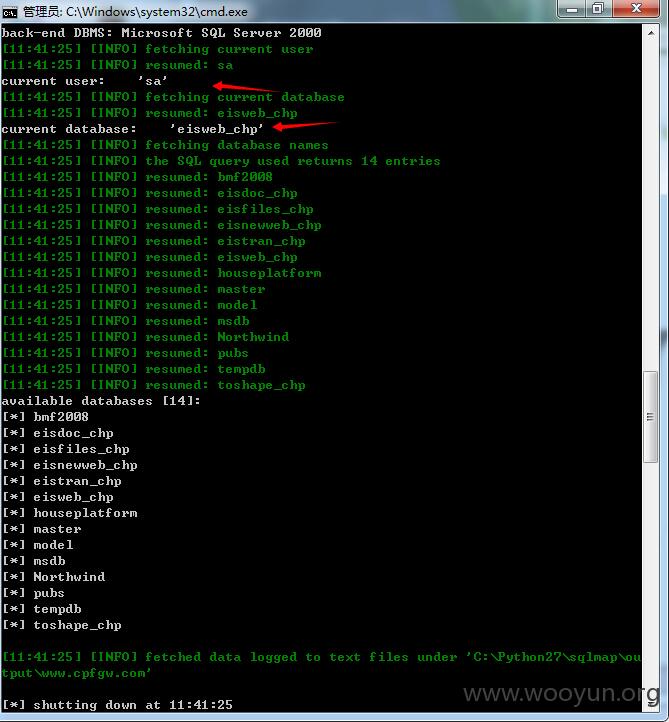This screenshot has height=722, width=669.
Task: Click the log line 'fetching current database'
Action: (x=174, y=97)
